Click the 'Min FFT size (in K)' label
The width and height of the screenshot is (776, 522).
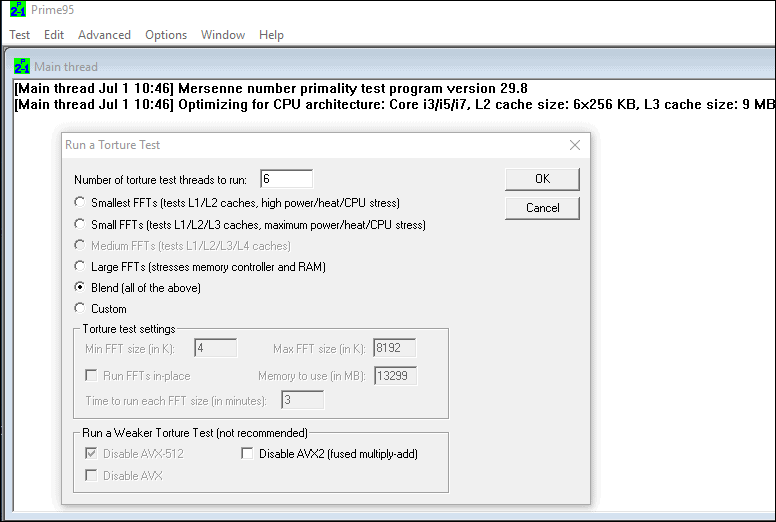tap(130, 349)
